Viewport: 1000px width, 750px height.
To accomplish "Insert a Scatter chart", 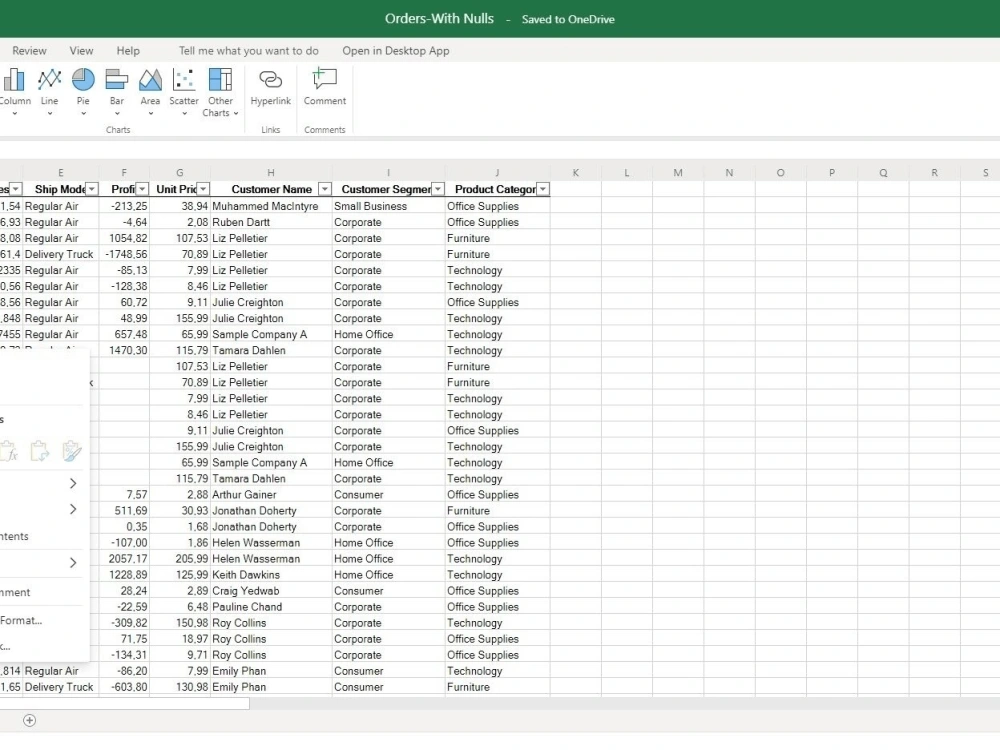I will pos(184,86).
